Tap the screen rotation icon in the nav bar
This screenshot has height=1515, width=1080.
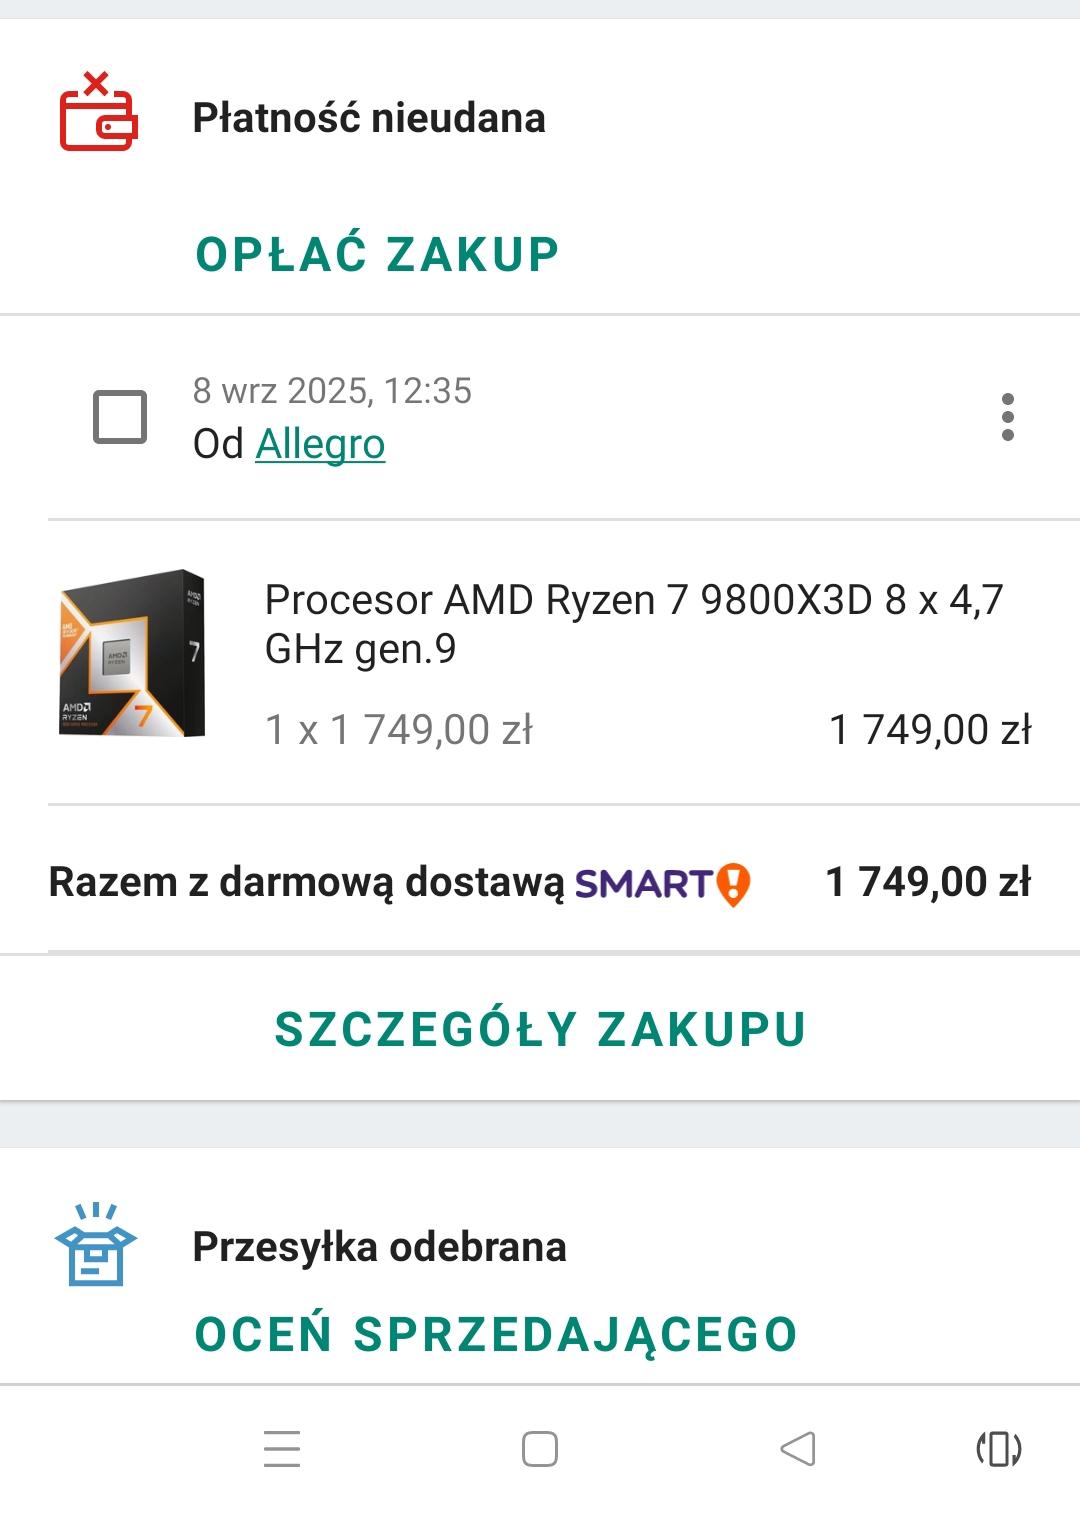coord(998,1448)
